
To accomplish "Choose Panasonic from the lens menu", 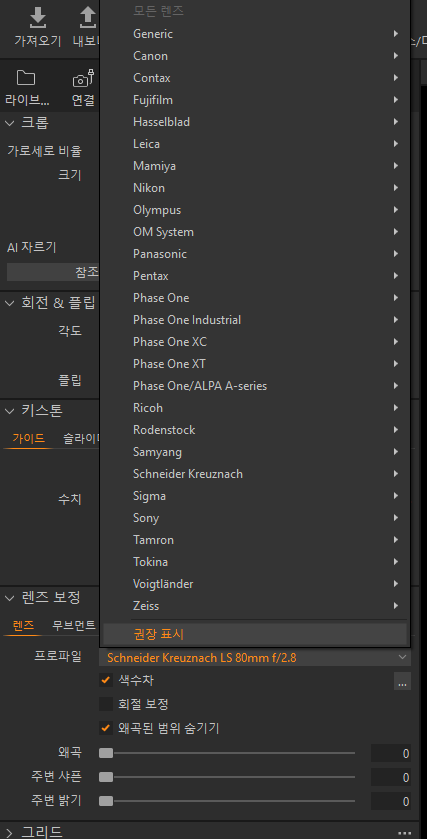I will click(255, 254).
